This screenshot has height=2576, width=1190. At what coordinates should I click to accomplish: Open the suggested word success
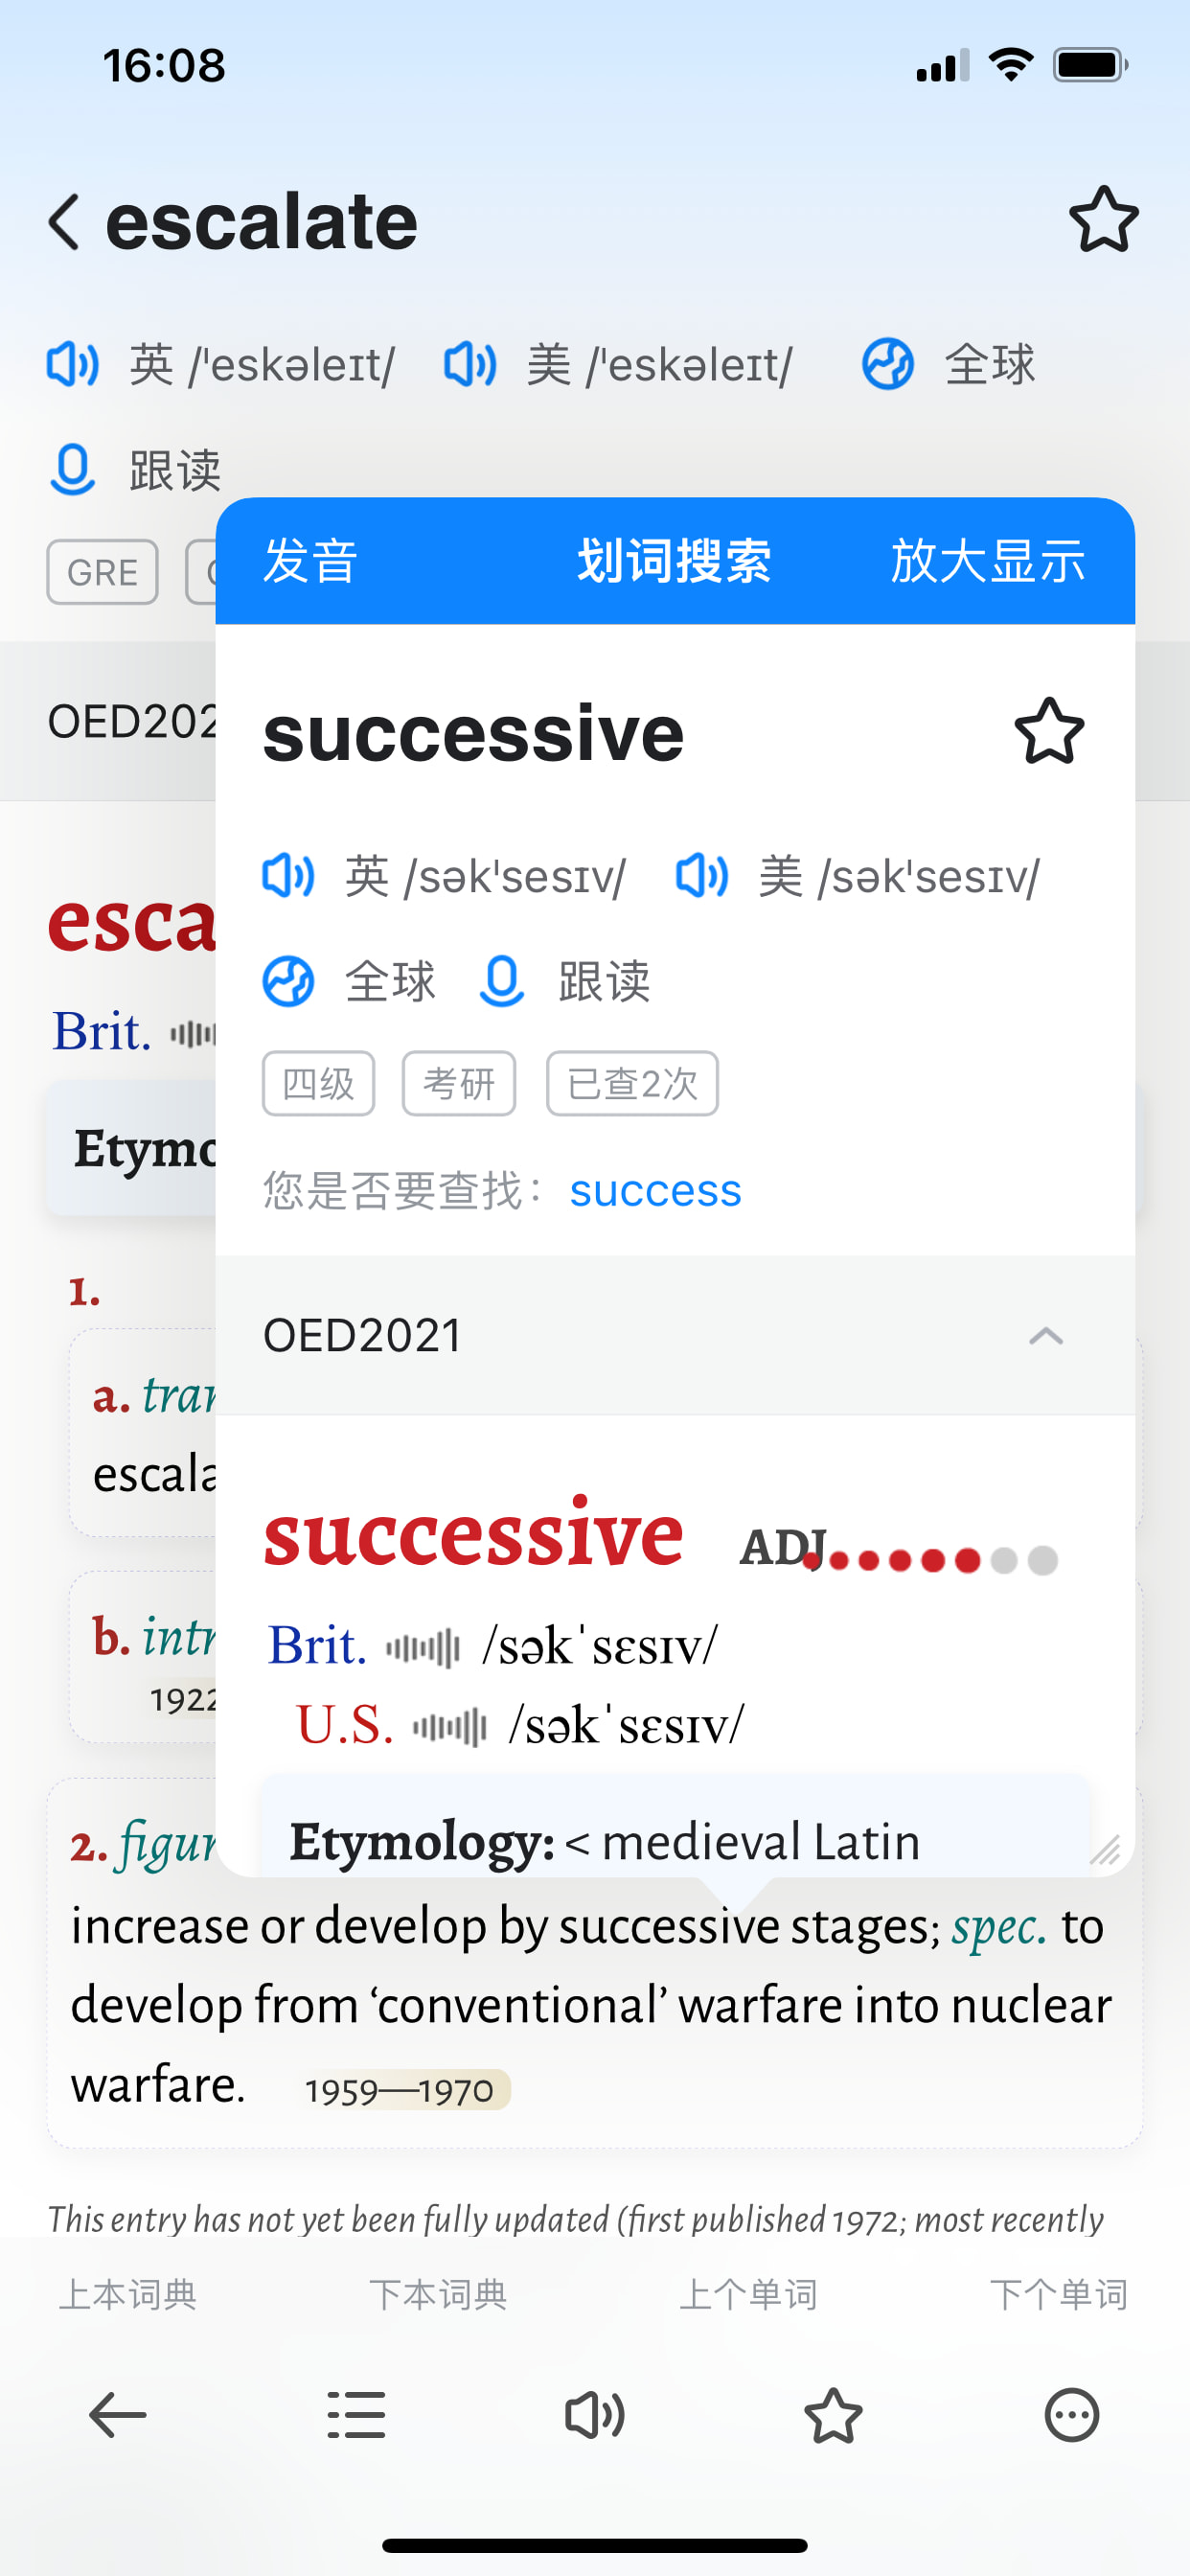tap(655, 1190)
